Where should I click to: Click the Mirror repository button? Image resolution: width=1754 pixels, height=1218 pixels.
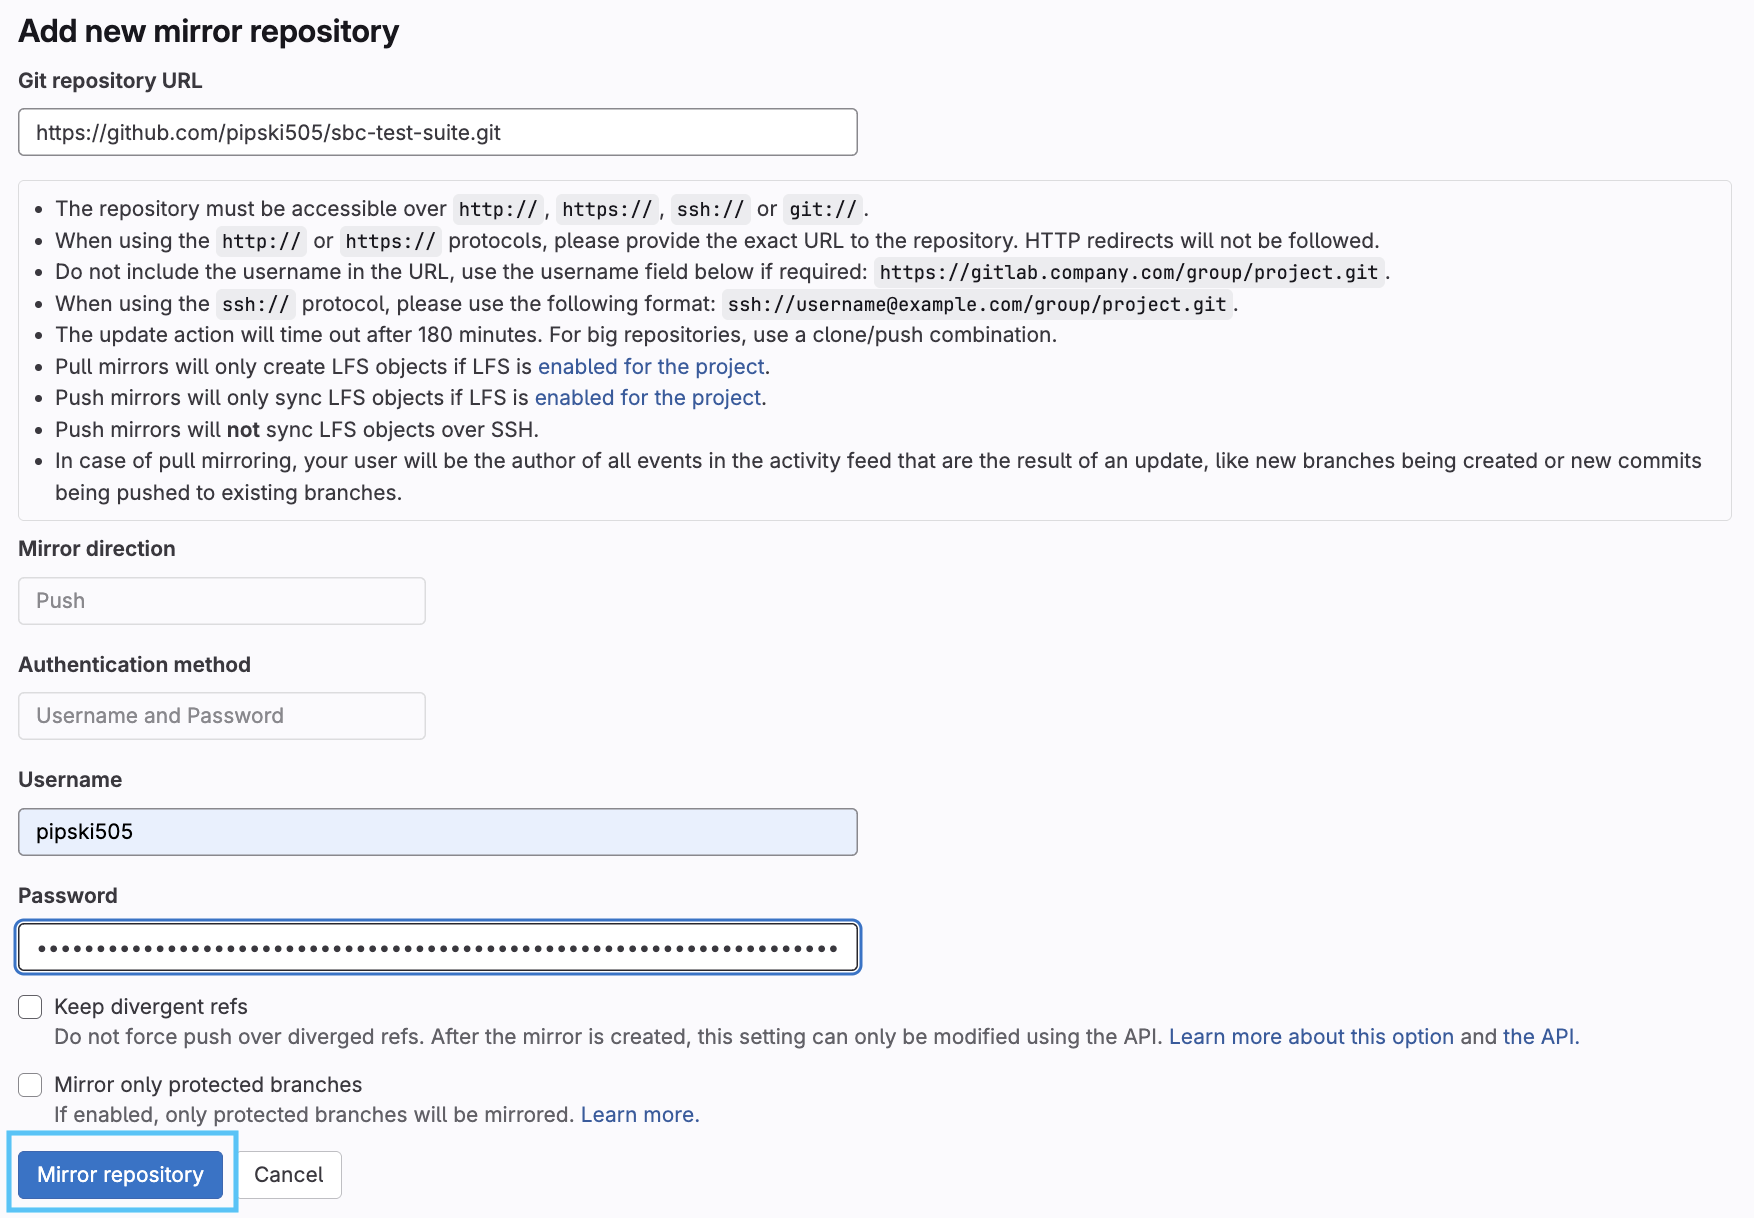120,1174
